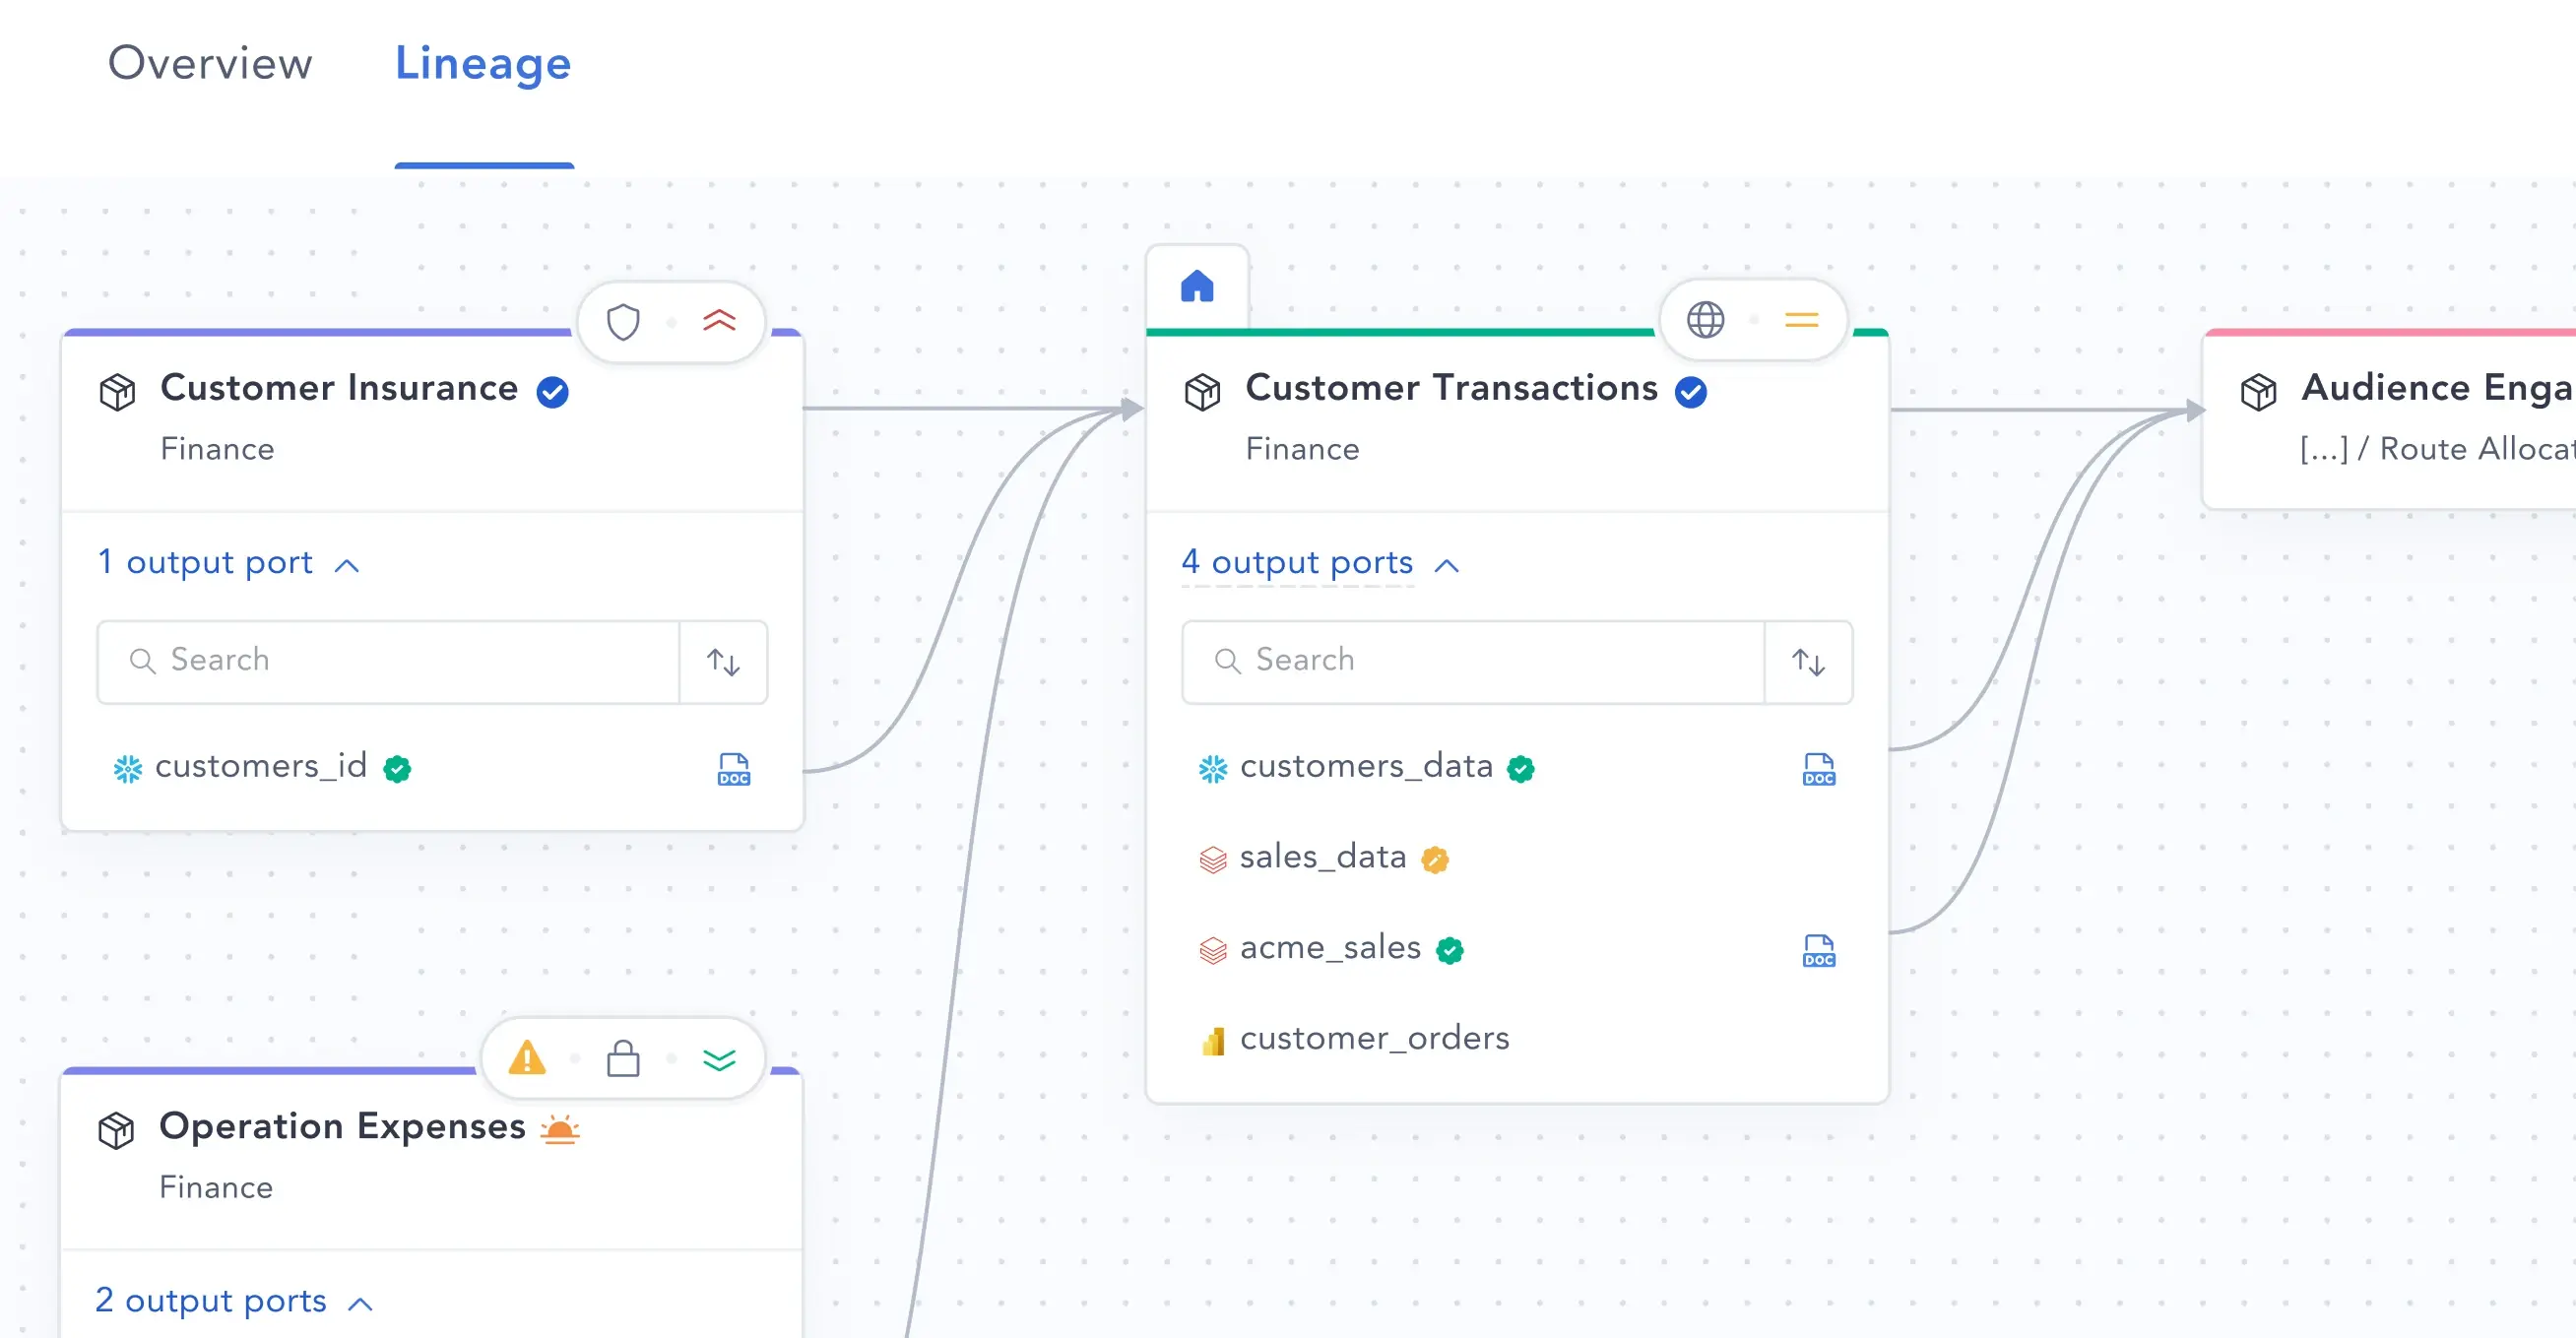
Task: Click the Customer Insurance package icon
Action: pos(117,391)
